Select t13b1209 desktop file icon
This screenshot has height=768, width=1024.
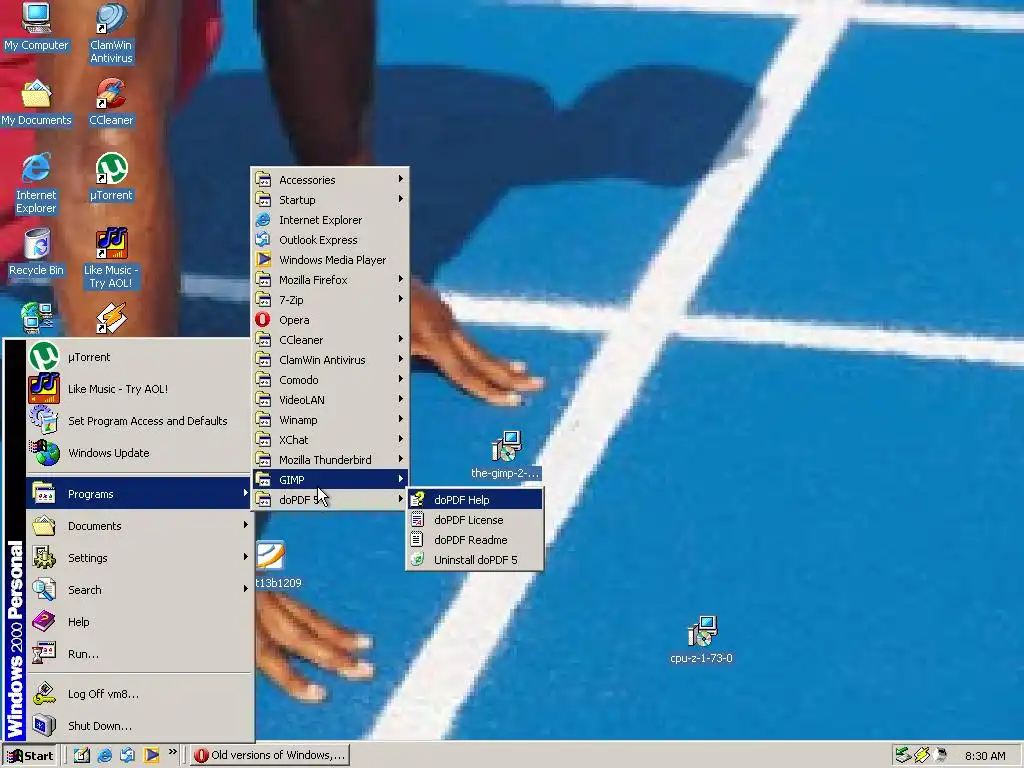point(276,565)
